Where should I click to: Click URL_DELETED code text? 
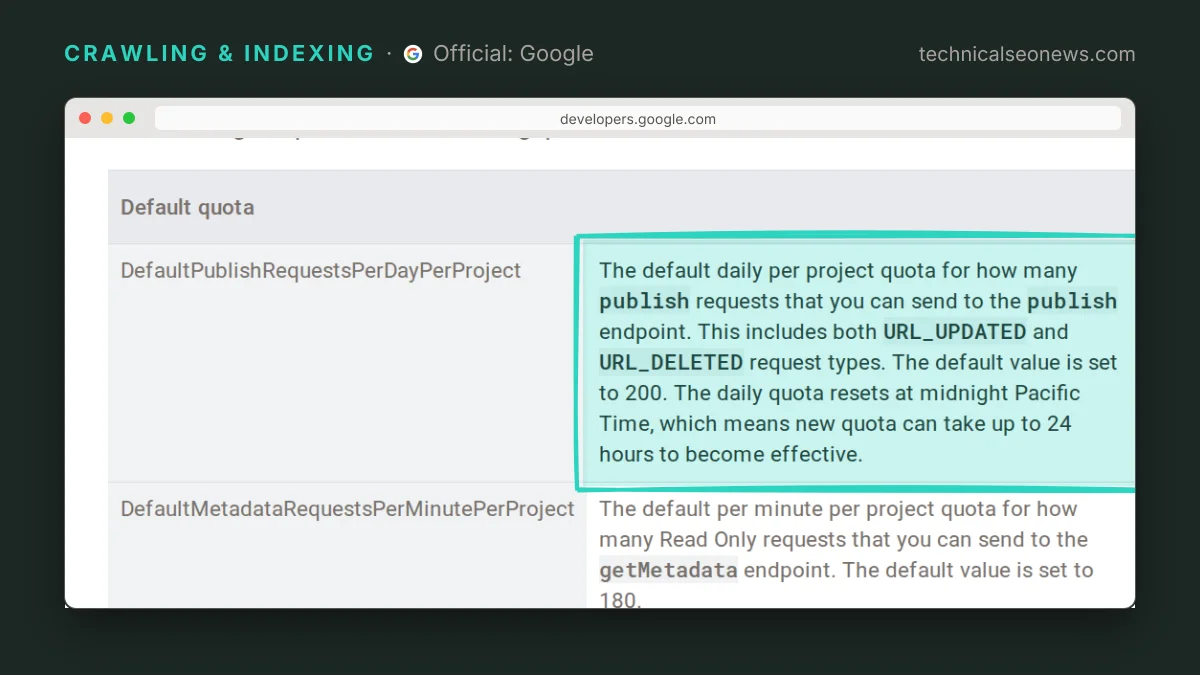pyautogui.click(x=672, y=362)
